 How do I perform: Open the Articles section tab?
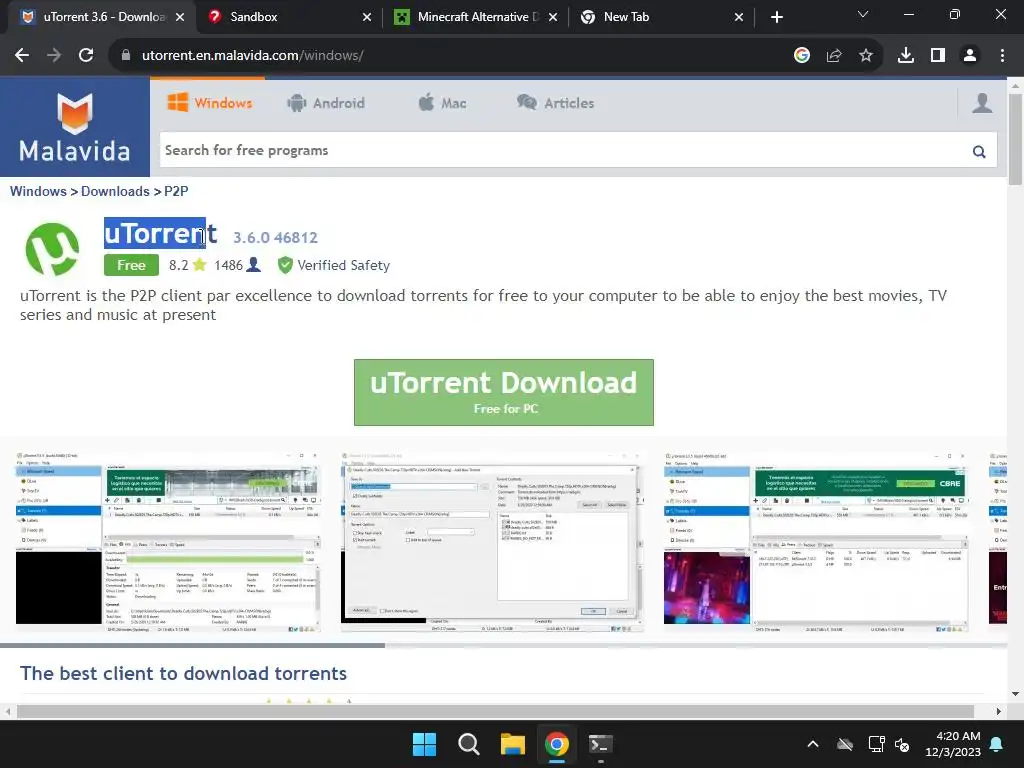pyautogui.click(x=556, y=103)
